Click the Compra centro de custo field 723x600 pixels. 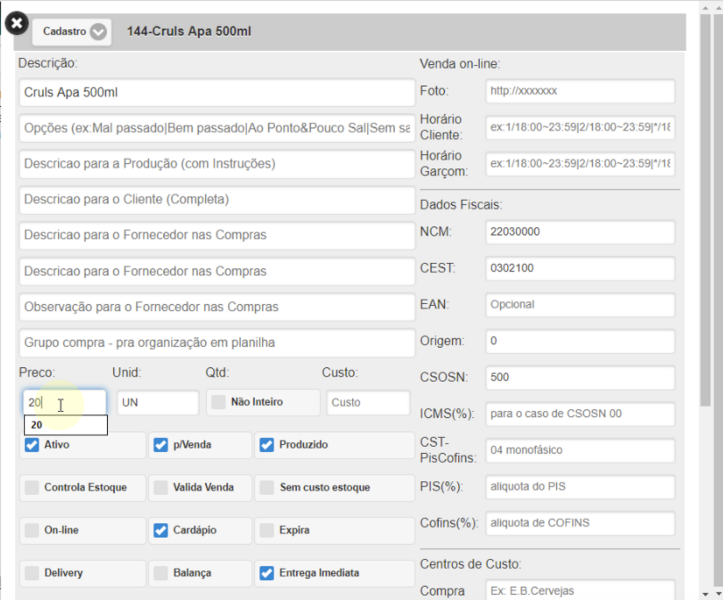coord(580,590)
